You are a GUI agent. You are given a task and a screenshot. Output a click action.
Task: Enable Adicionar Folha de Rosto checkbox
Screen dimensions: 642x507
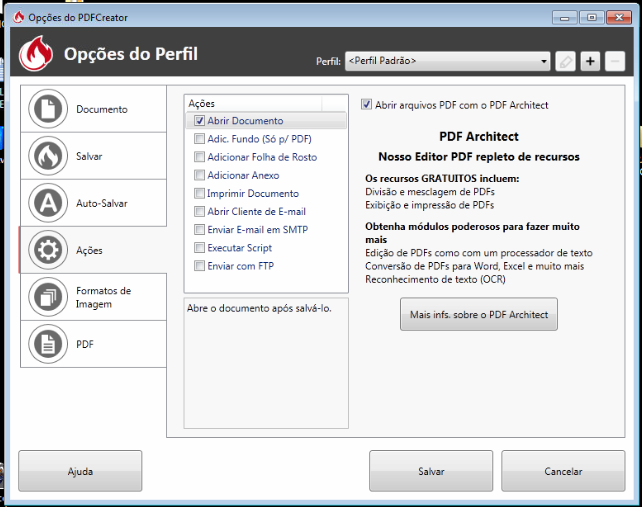[x=199, y=157]
